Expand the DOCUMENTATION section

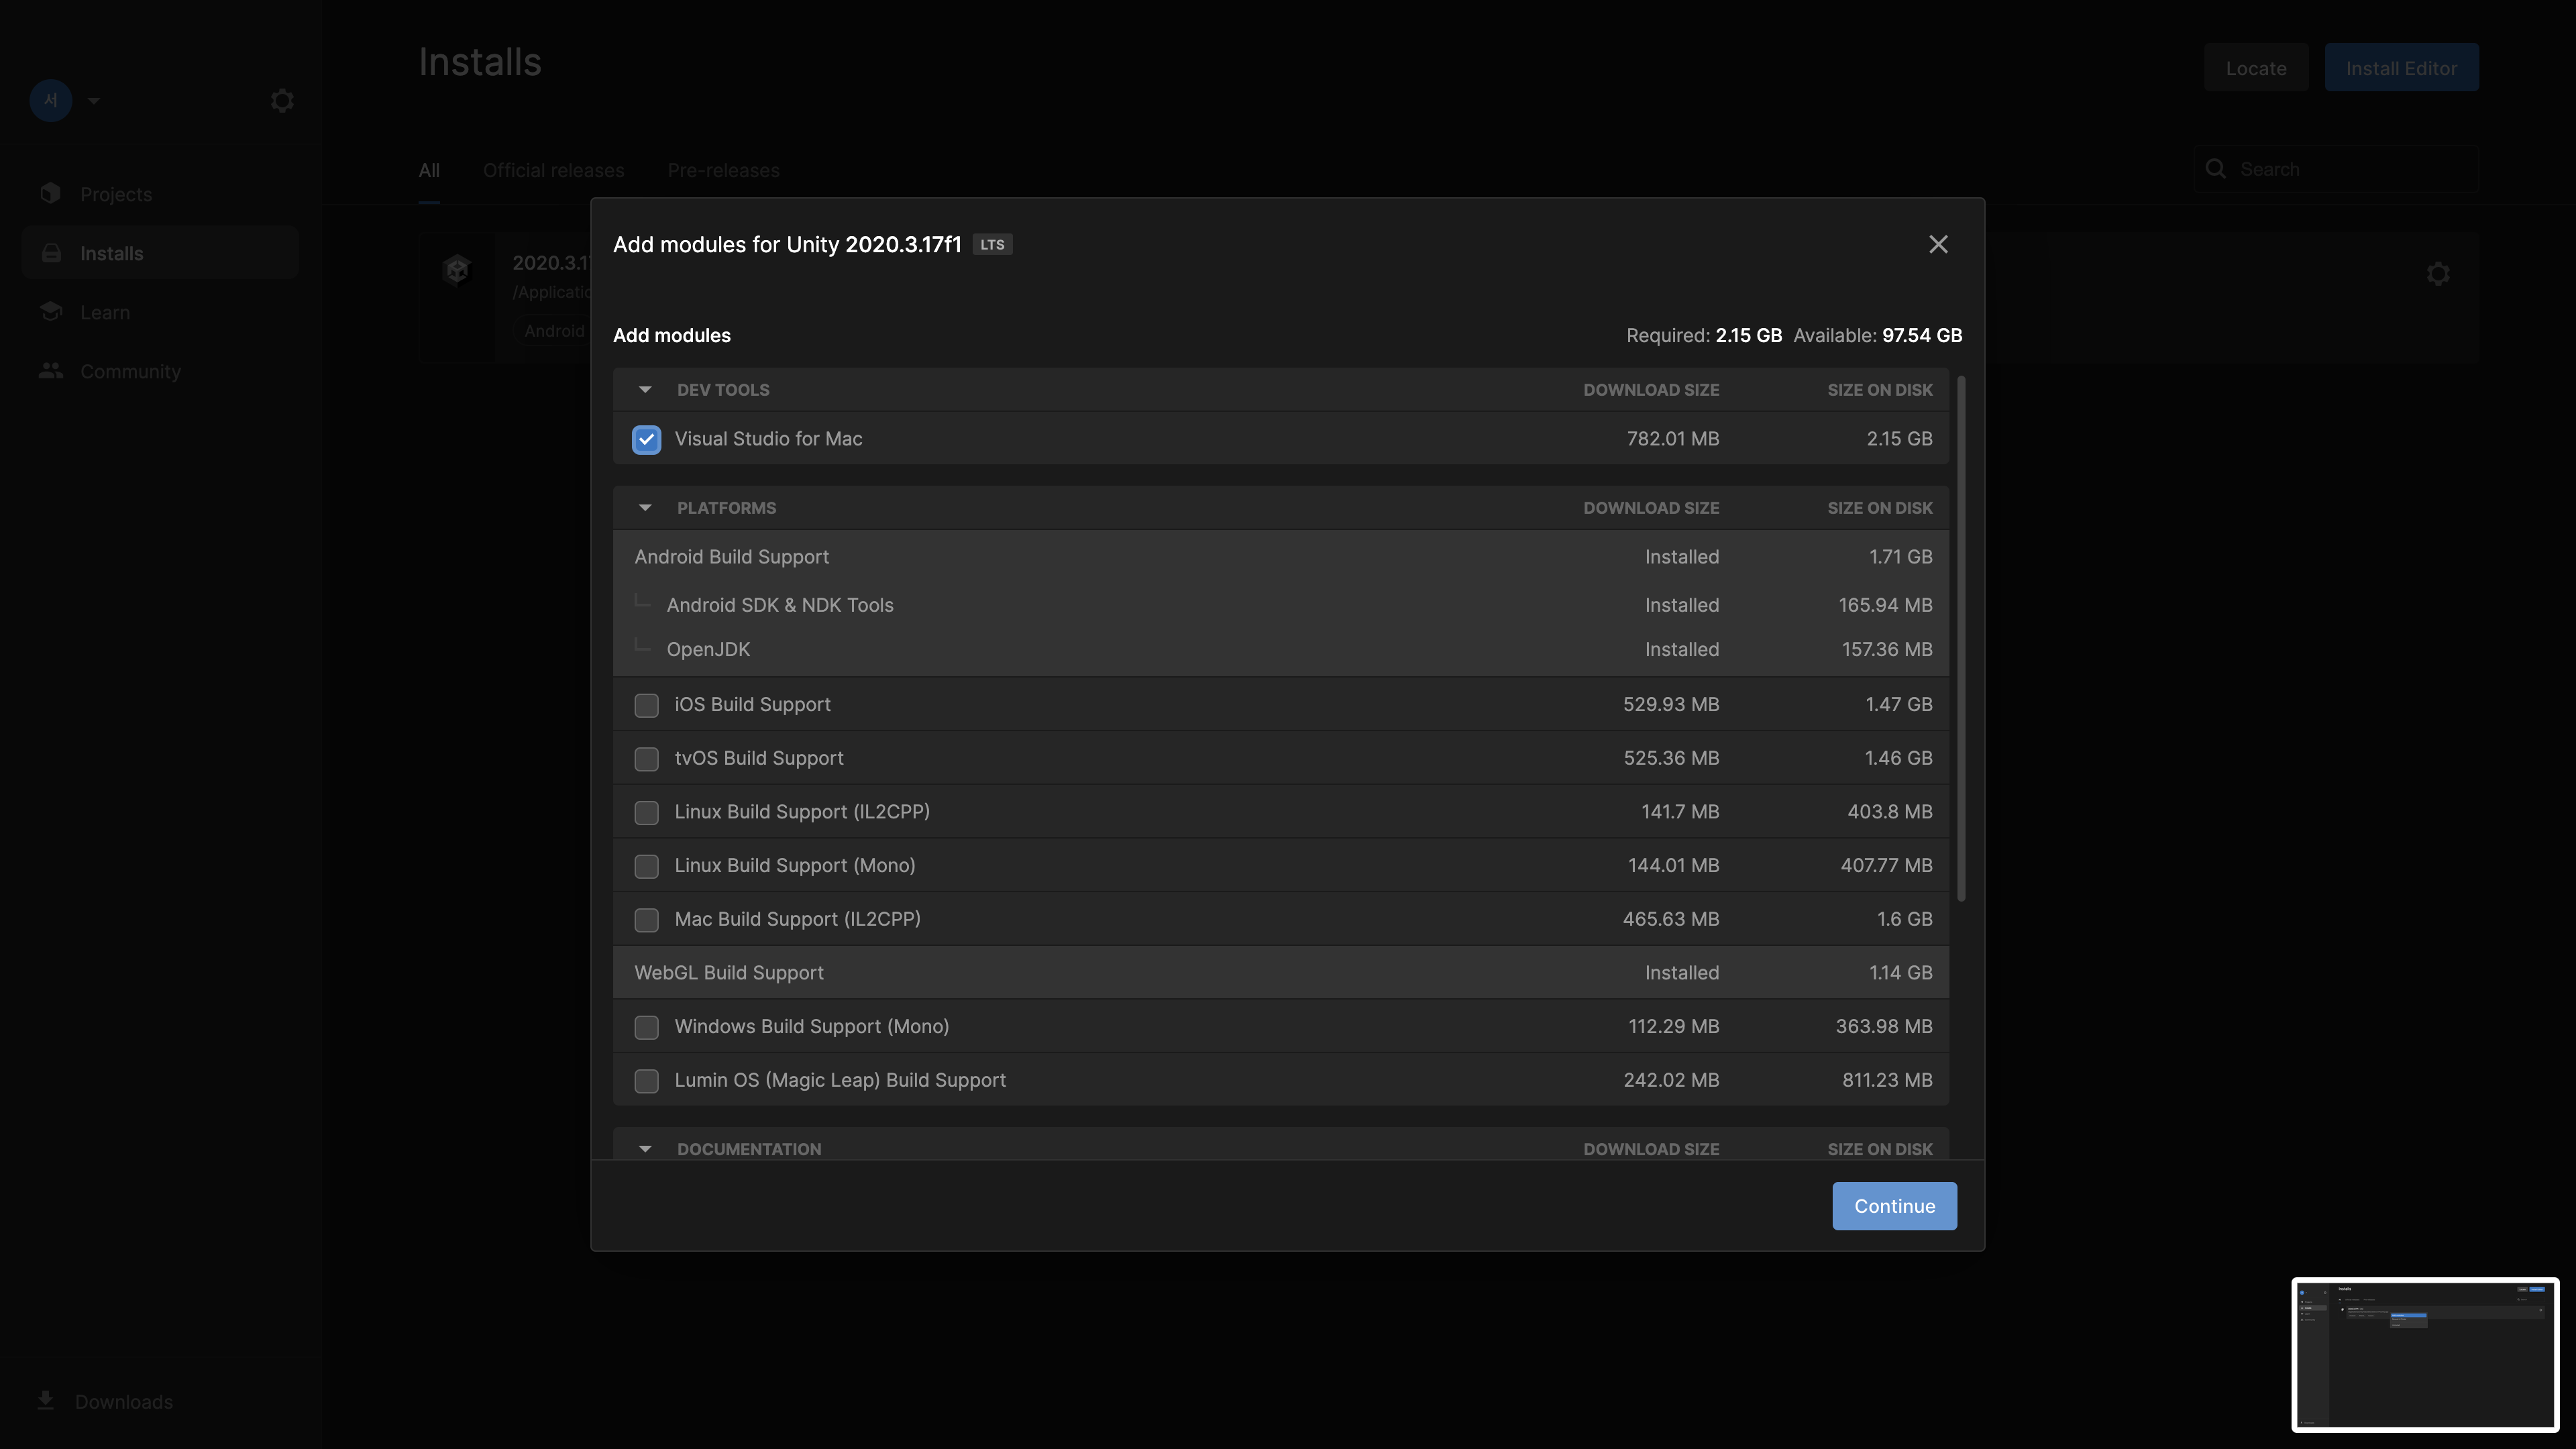click(x=644, y=1148)
